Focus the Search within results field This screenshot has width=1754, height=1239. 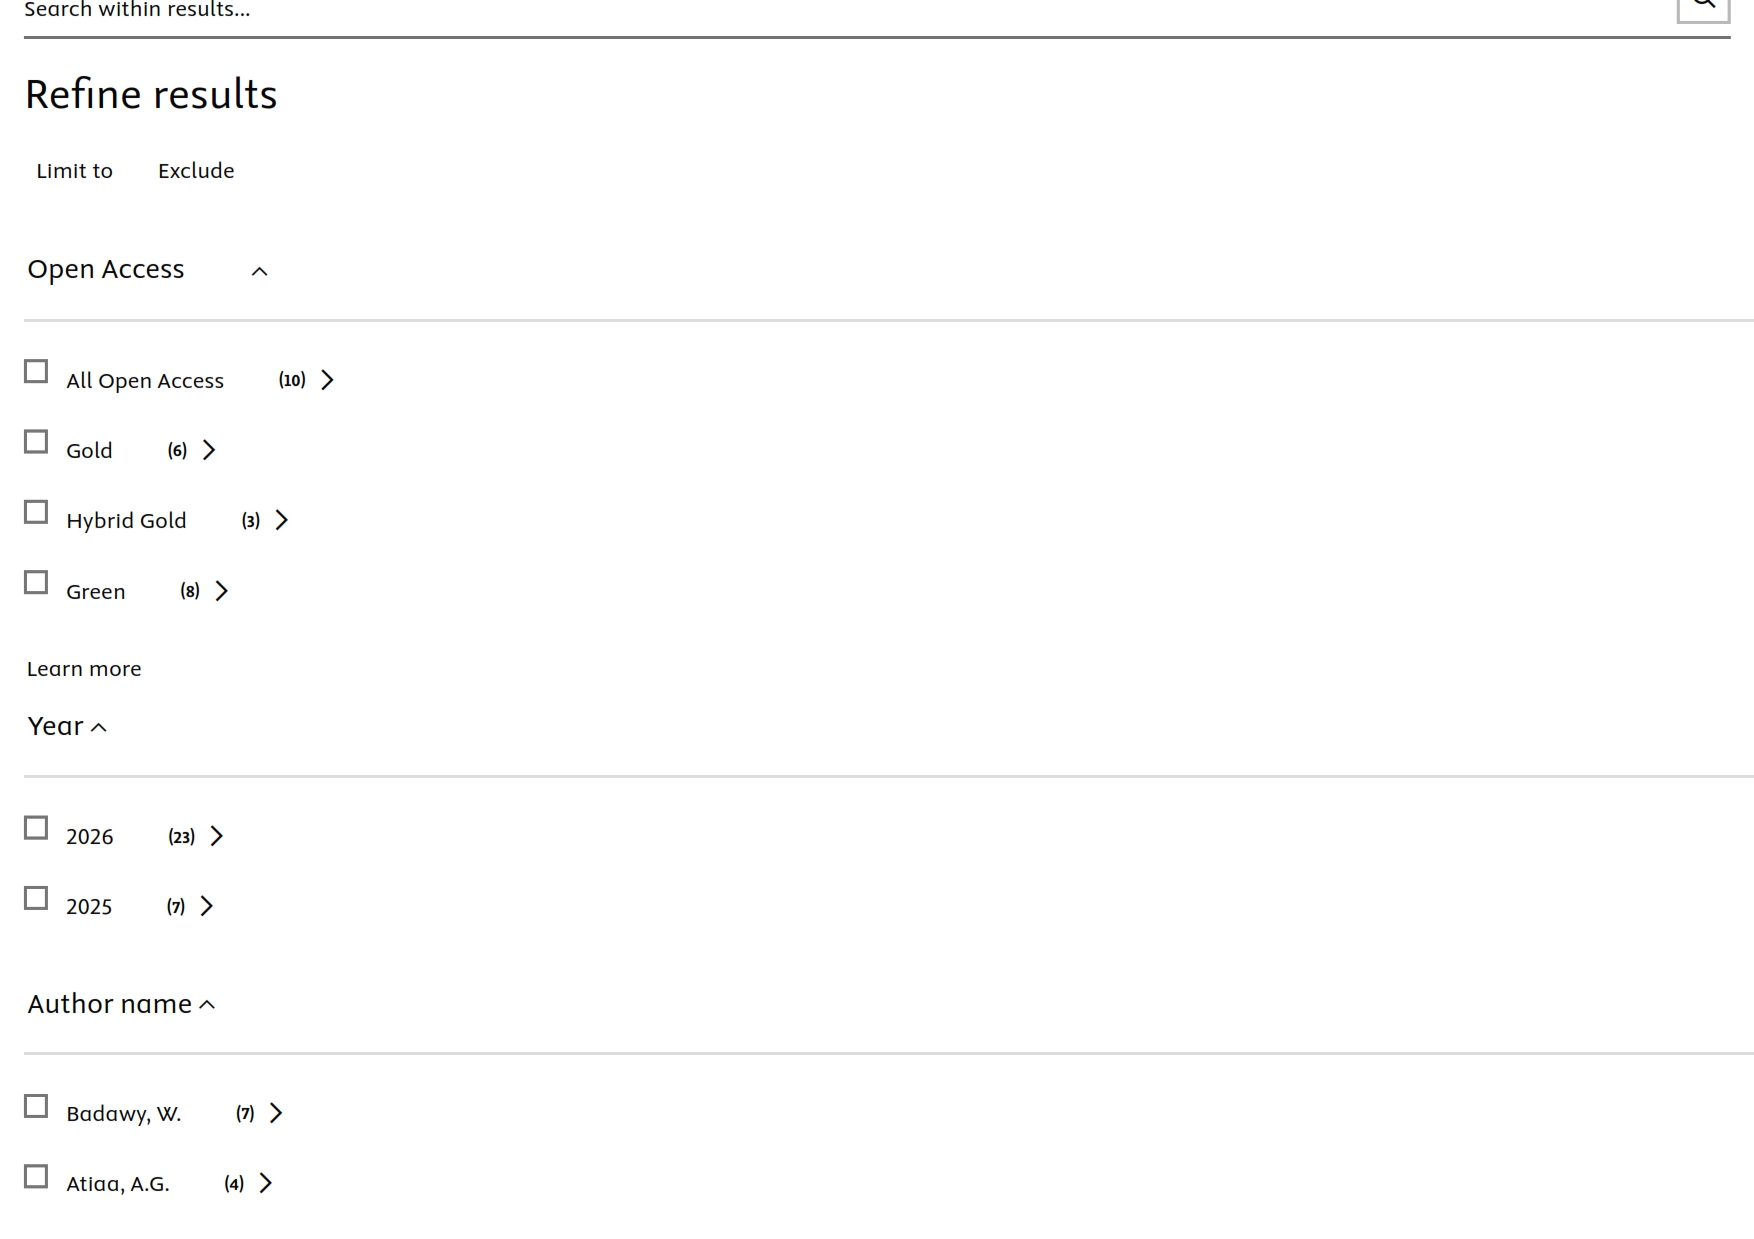tap(800, 10)
